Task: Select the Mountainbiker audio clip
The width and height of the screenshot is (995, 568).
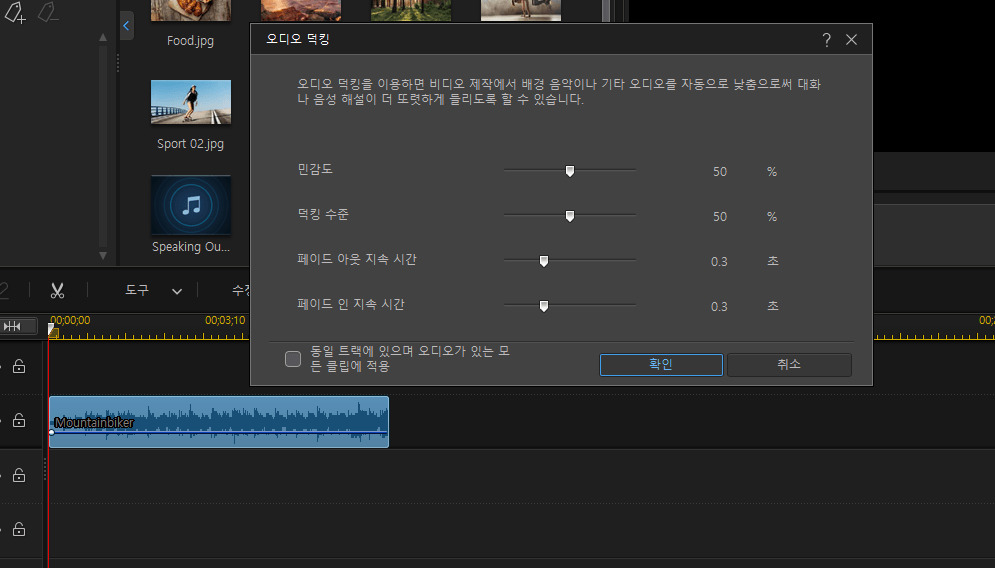Action: pyautogui.click(x=219, y=421)
